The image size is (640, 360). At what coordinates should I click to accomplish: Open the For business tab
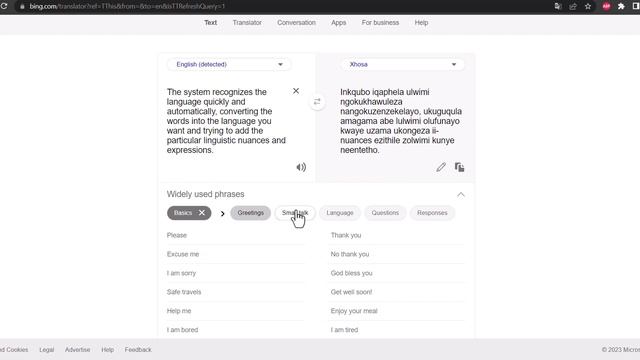coord(380,23)
